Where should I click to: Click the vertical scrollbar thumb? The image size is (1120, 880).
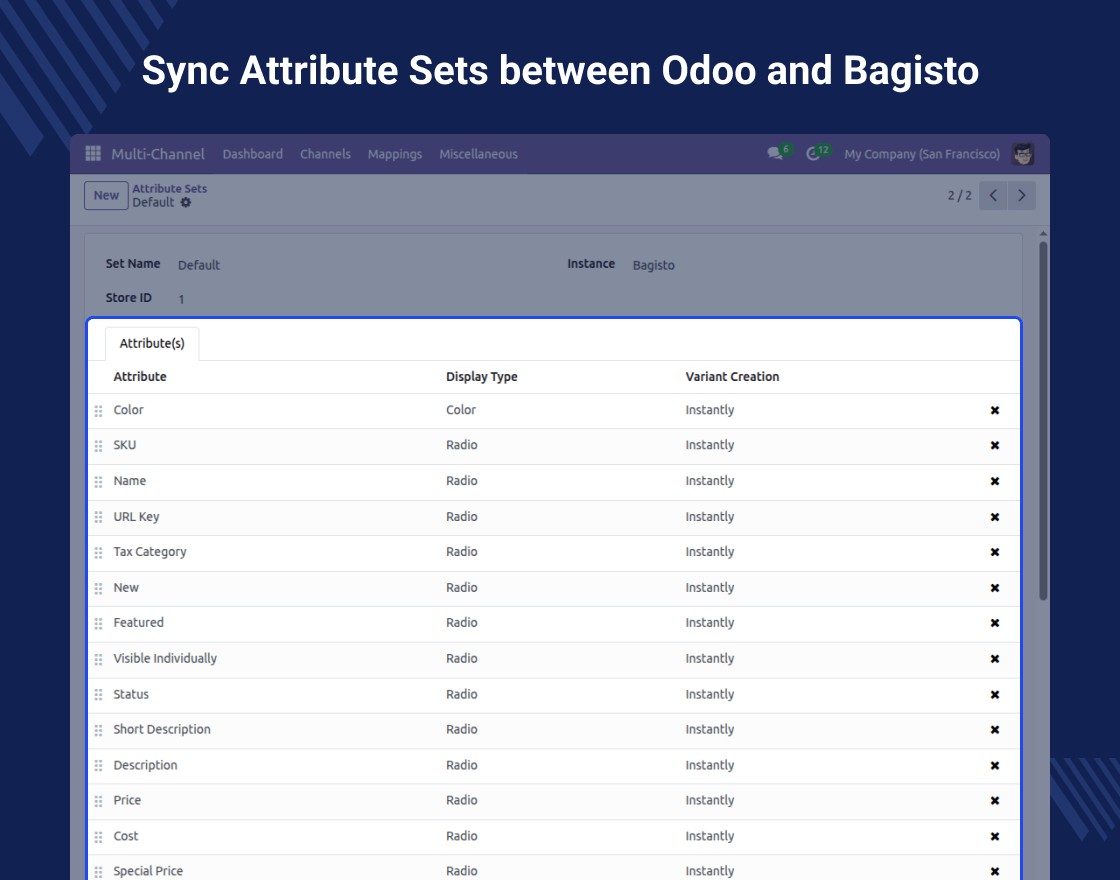tap(1043, 421)
